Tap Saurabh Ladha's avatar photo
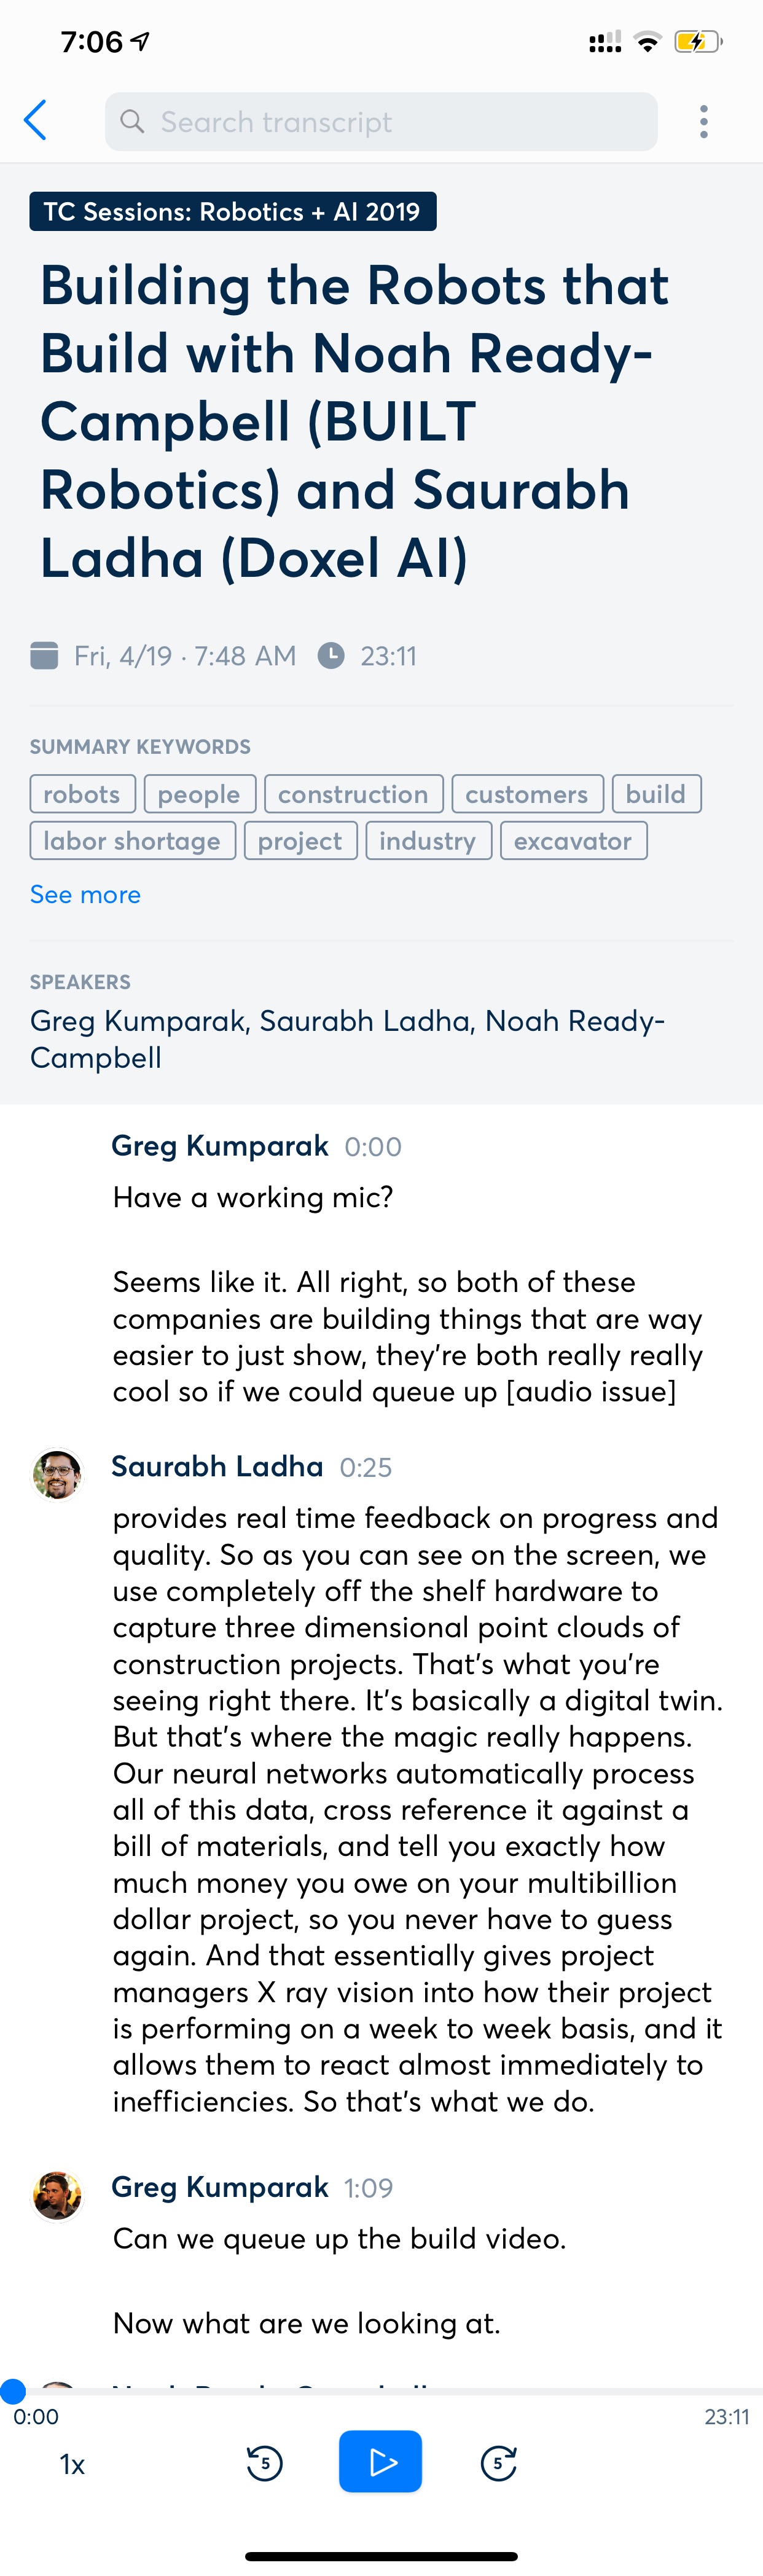 57,1474
